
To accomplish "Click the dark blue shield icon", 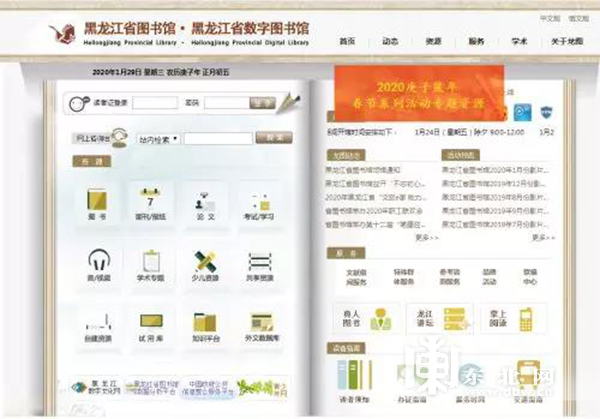I will click(546, 112).
